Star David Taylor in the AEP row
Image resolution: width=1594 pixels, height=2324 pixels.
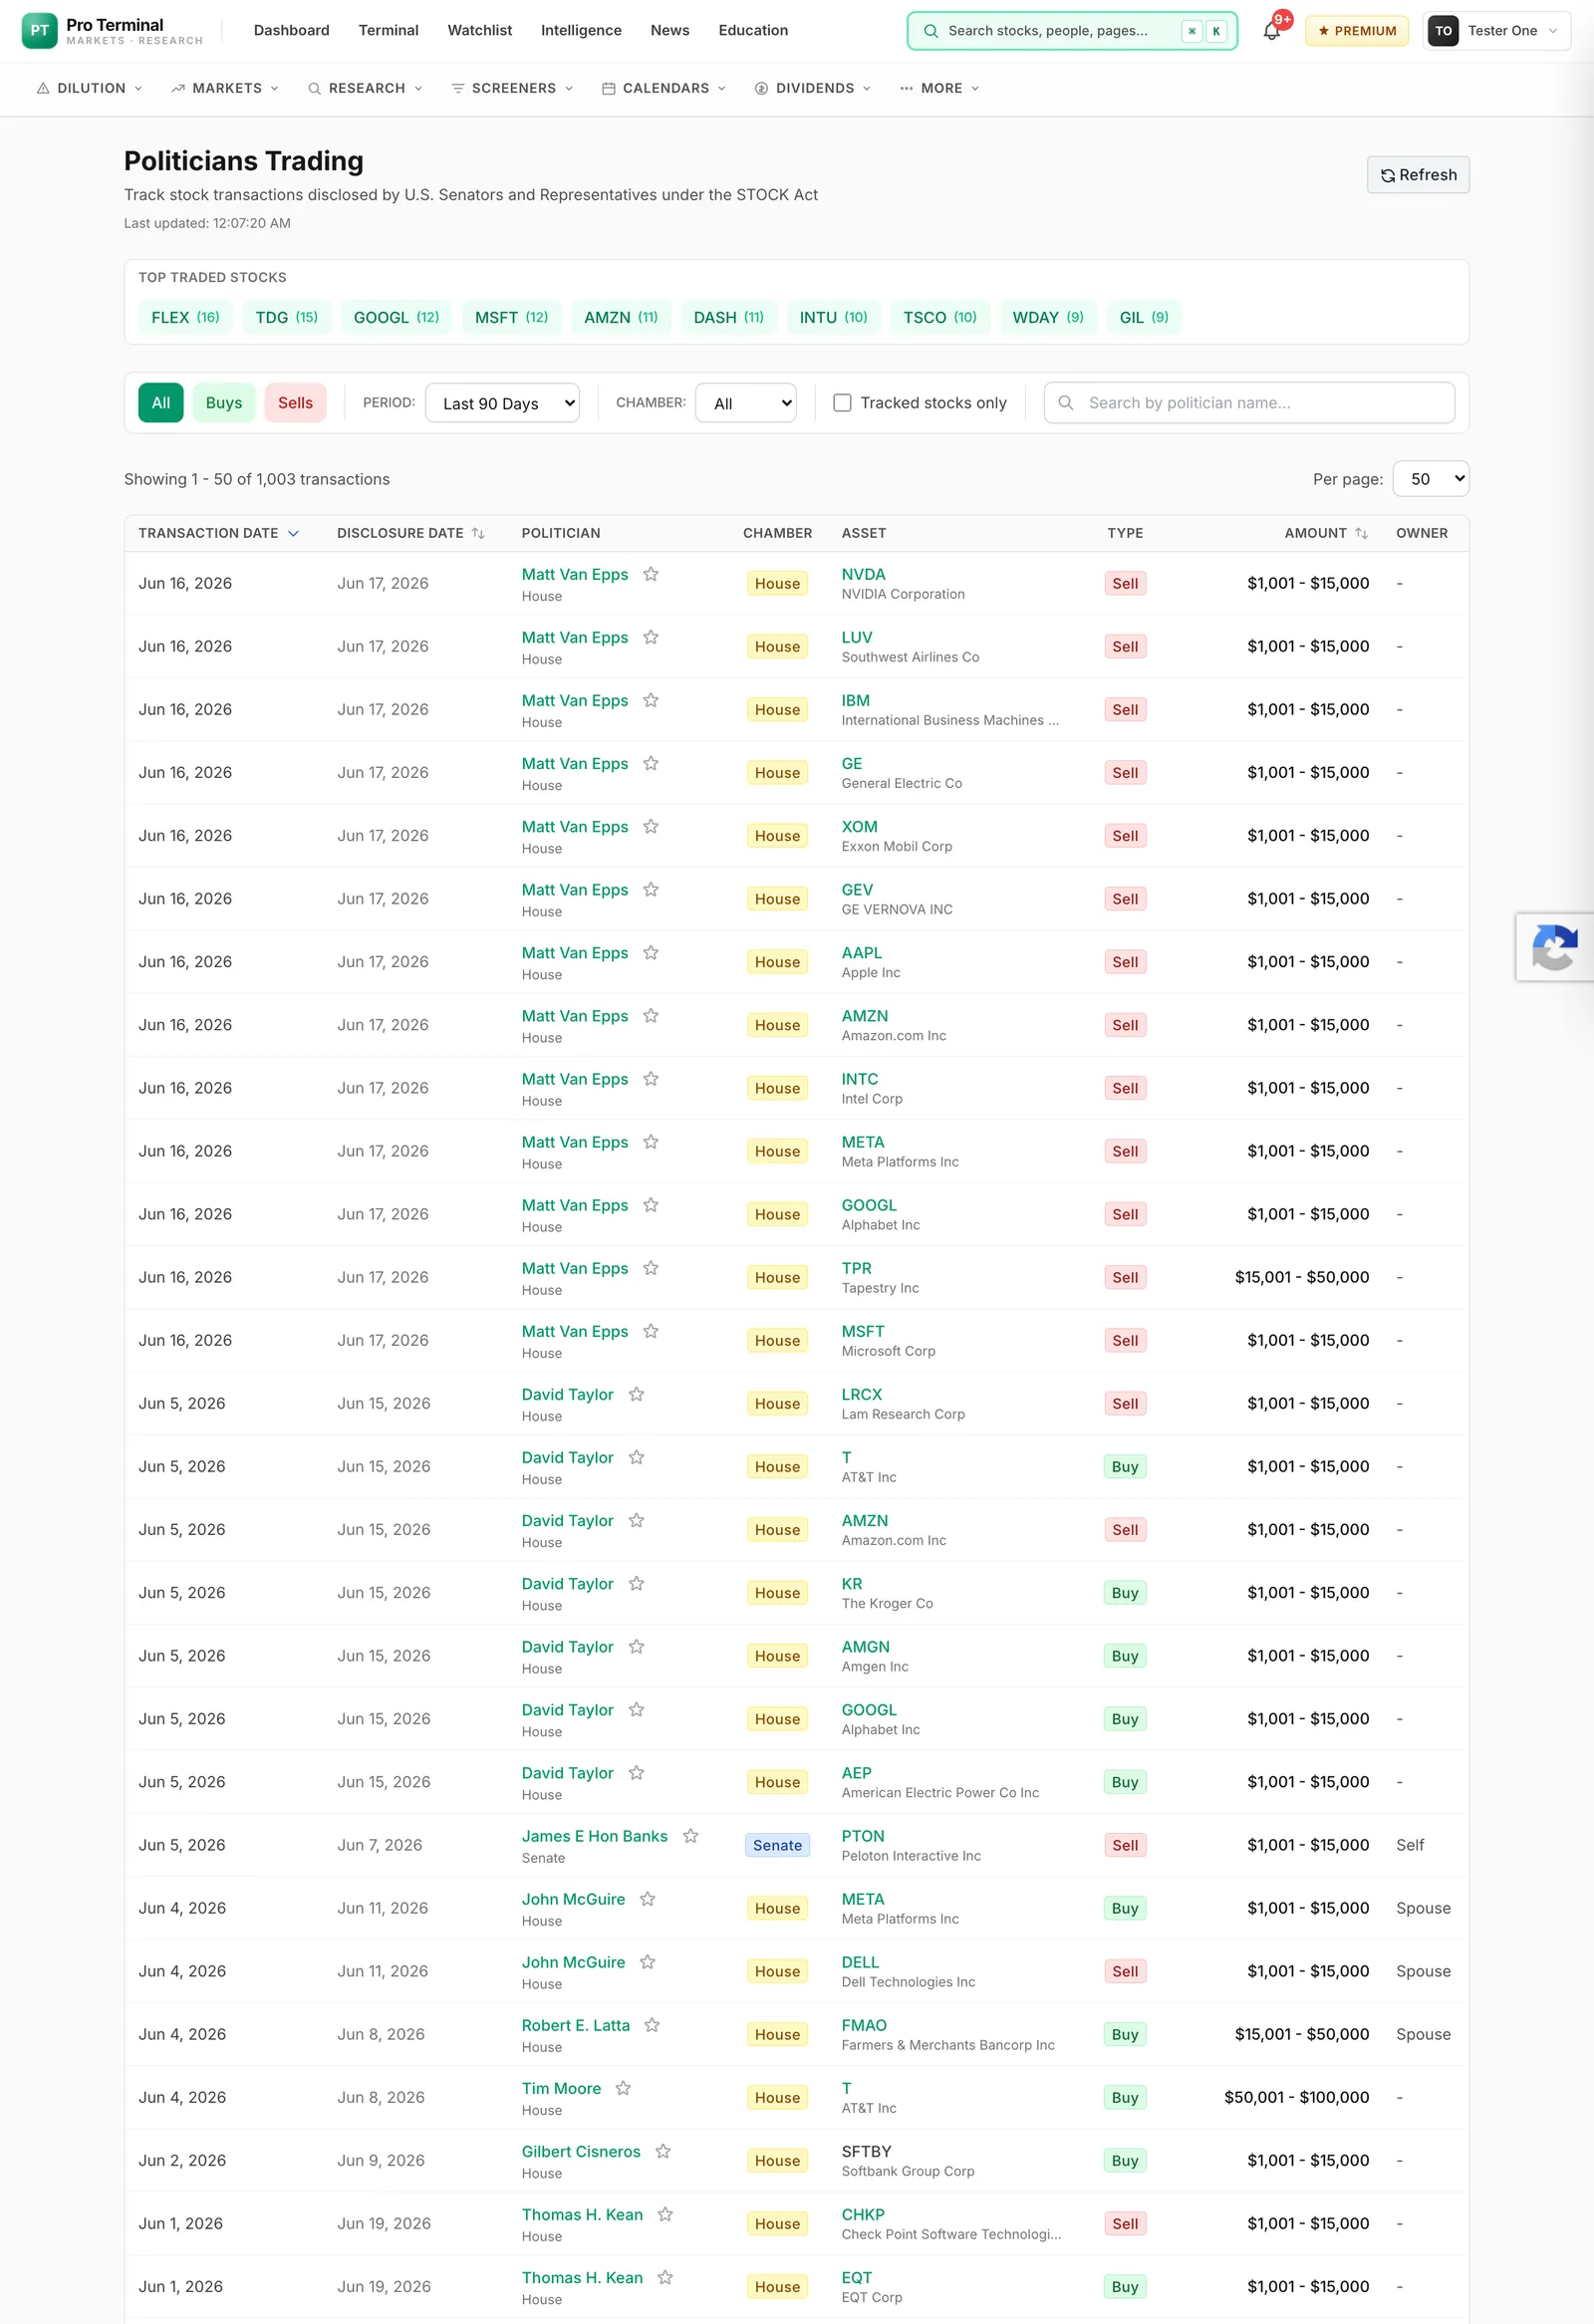tap(636, 1772)
